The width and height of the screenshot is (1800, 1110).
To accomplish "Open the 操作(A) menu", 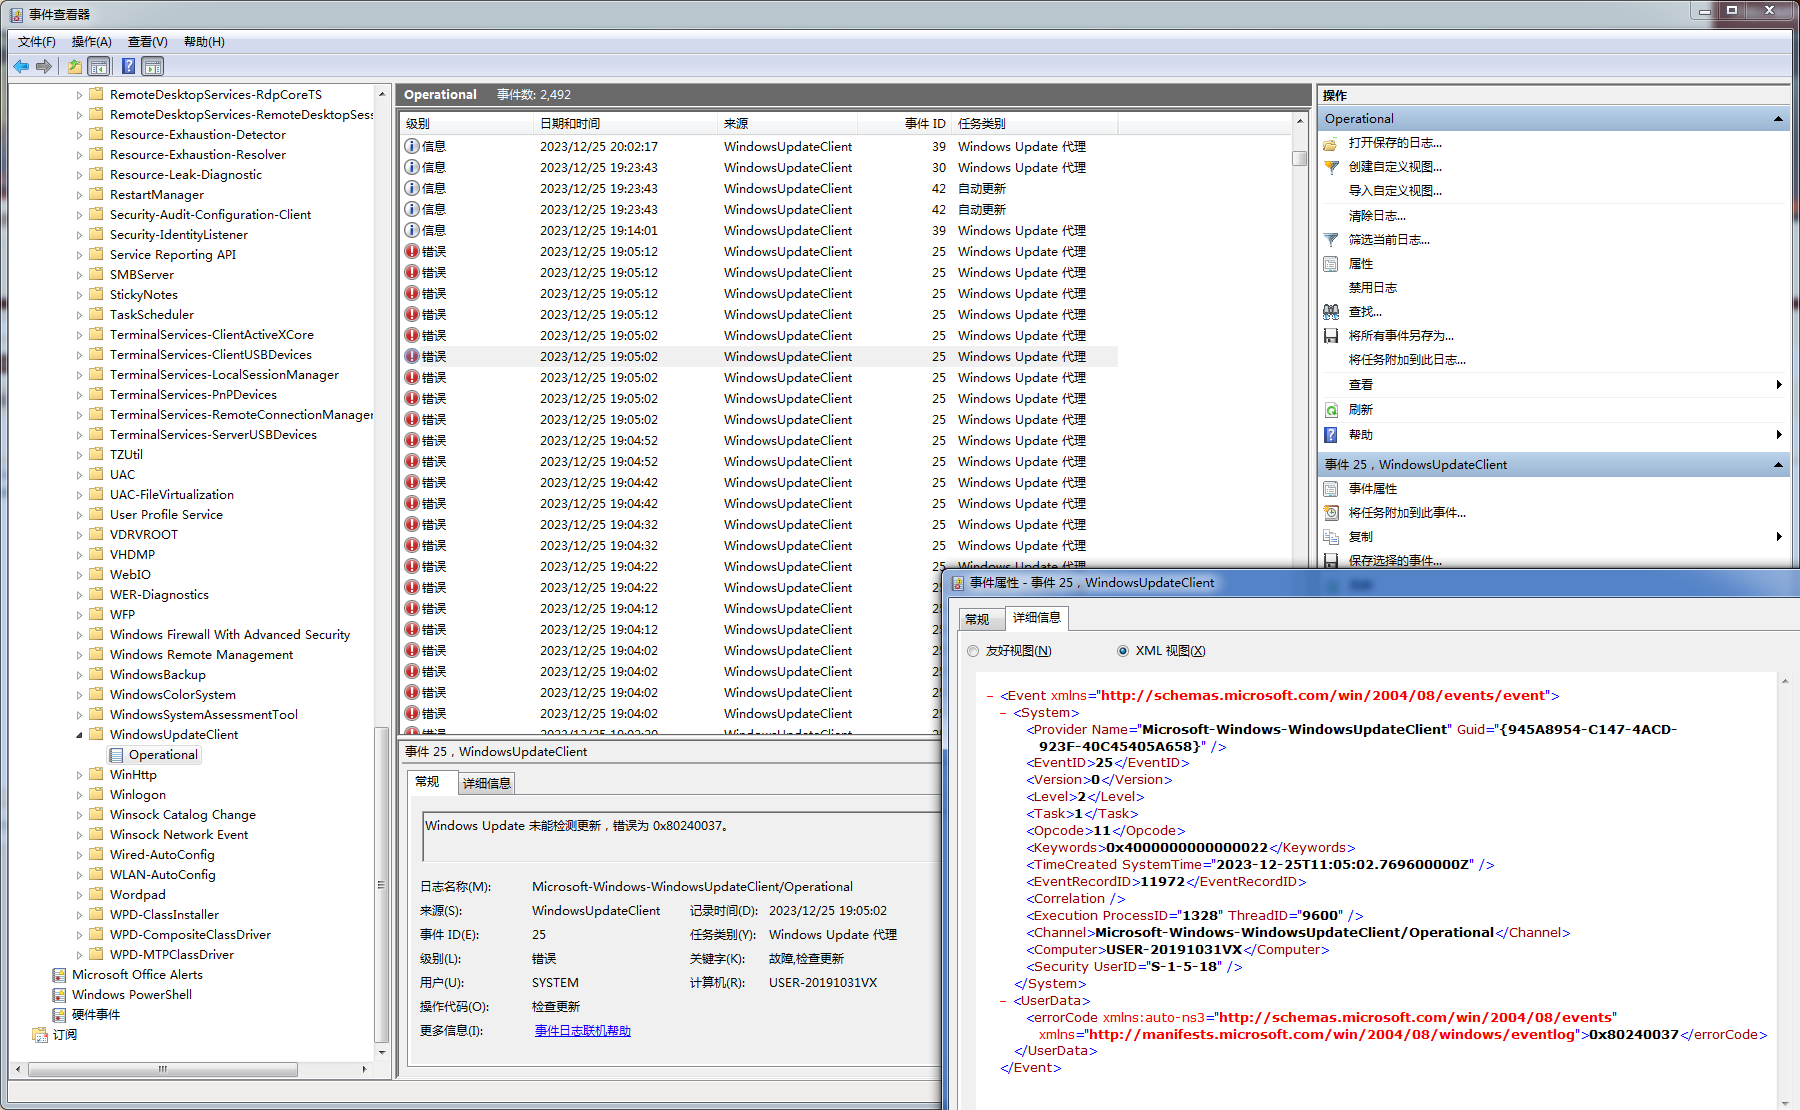I will (x=91, y=42).
